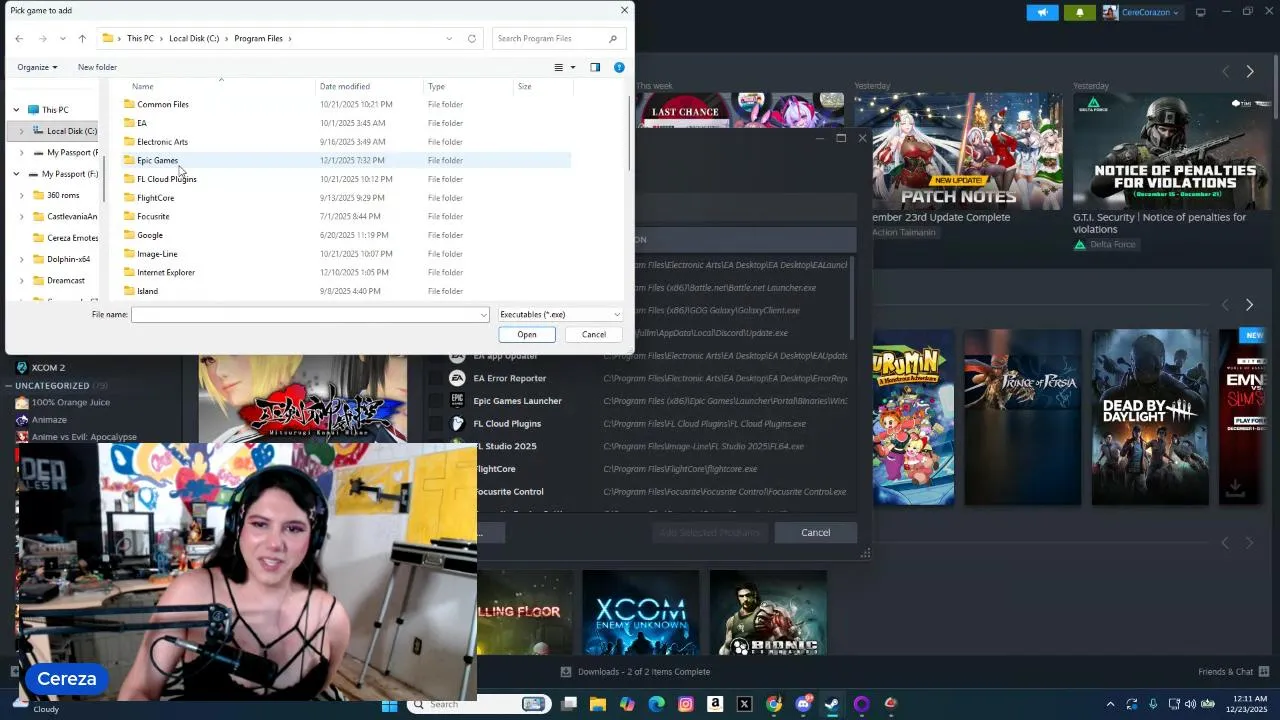Open Steam announcements megaphone
Image resolution: width=1280 pixels, height=720 pixels.
click(x=1042, y=12)
